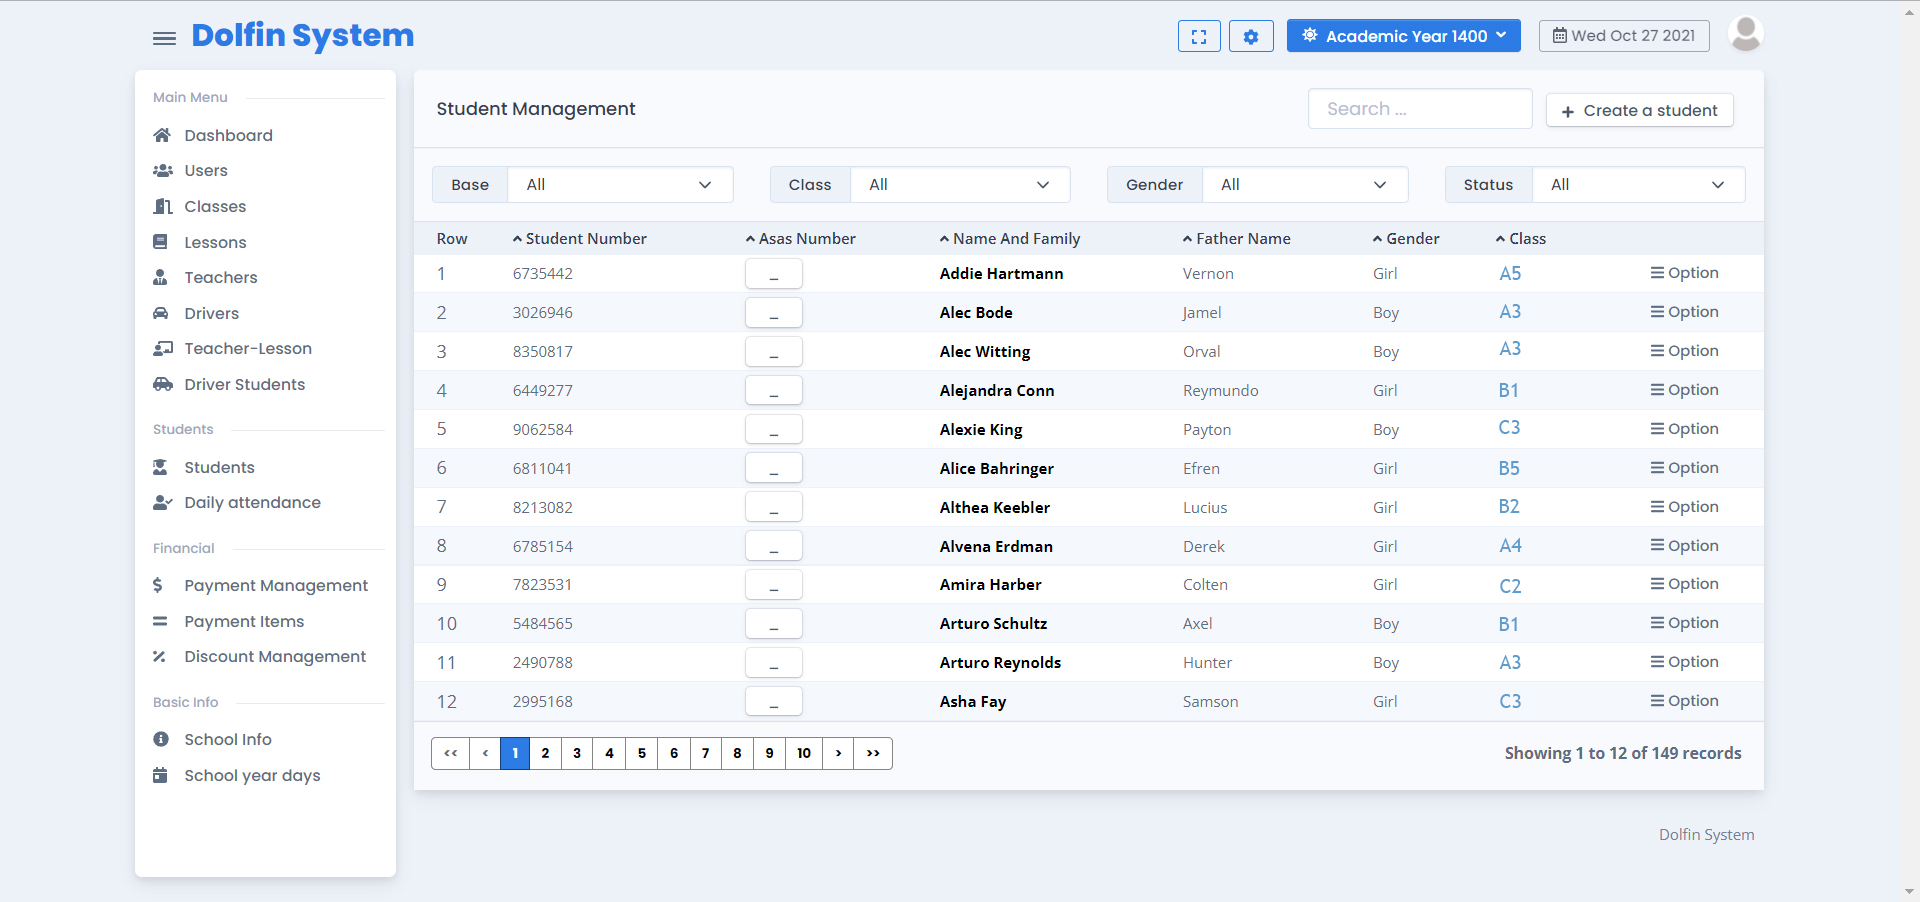
Task: Jump to last page with double arrow
Action: coord(873,753)
